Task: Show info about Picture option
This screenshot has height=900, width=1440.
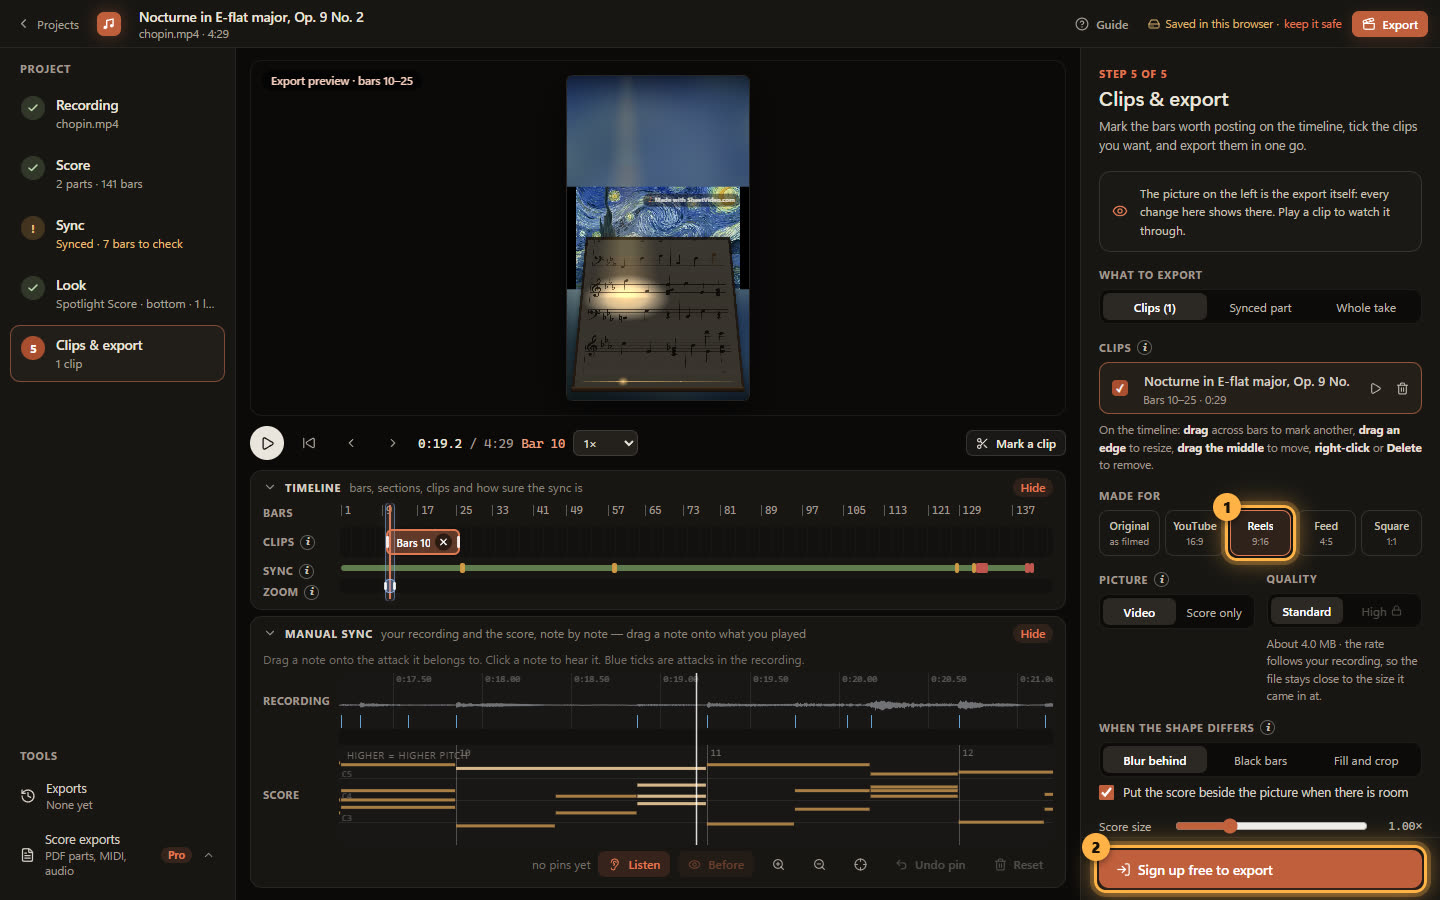Action: 1161,580
